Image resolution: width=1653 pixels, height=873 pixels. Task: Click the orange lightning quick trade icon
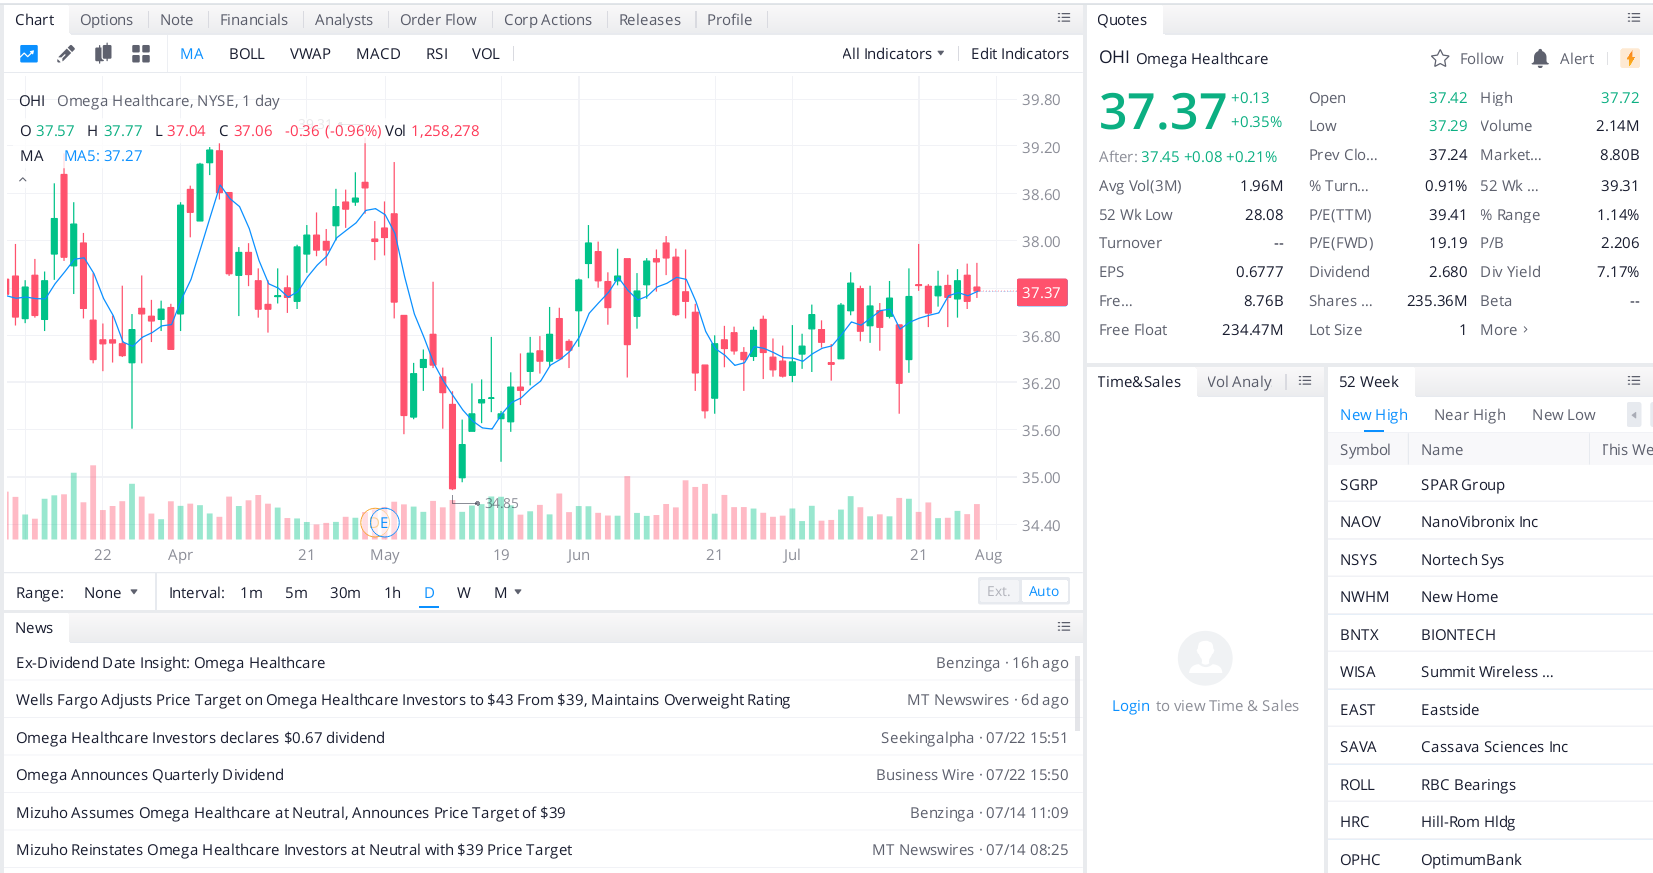(1630, 58)
